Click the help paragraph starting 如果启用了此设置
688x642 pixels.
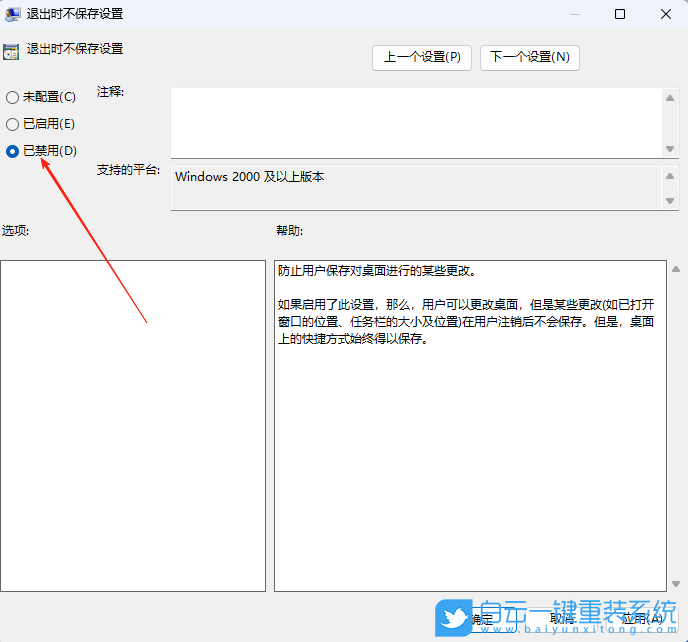pyautogui.click(x=466, y=322)
